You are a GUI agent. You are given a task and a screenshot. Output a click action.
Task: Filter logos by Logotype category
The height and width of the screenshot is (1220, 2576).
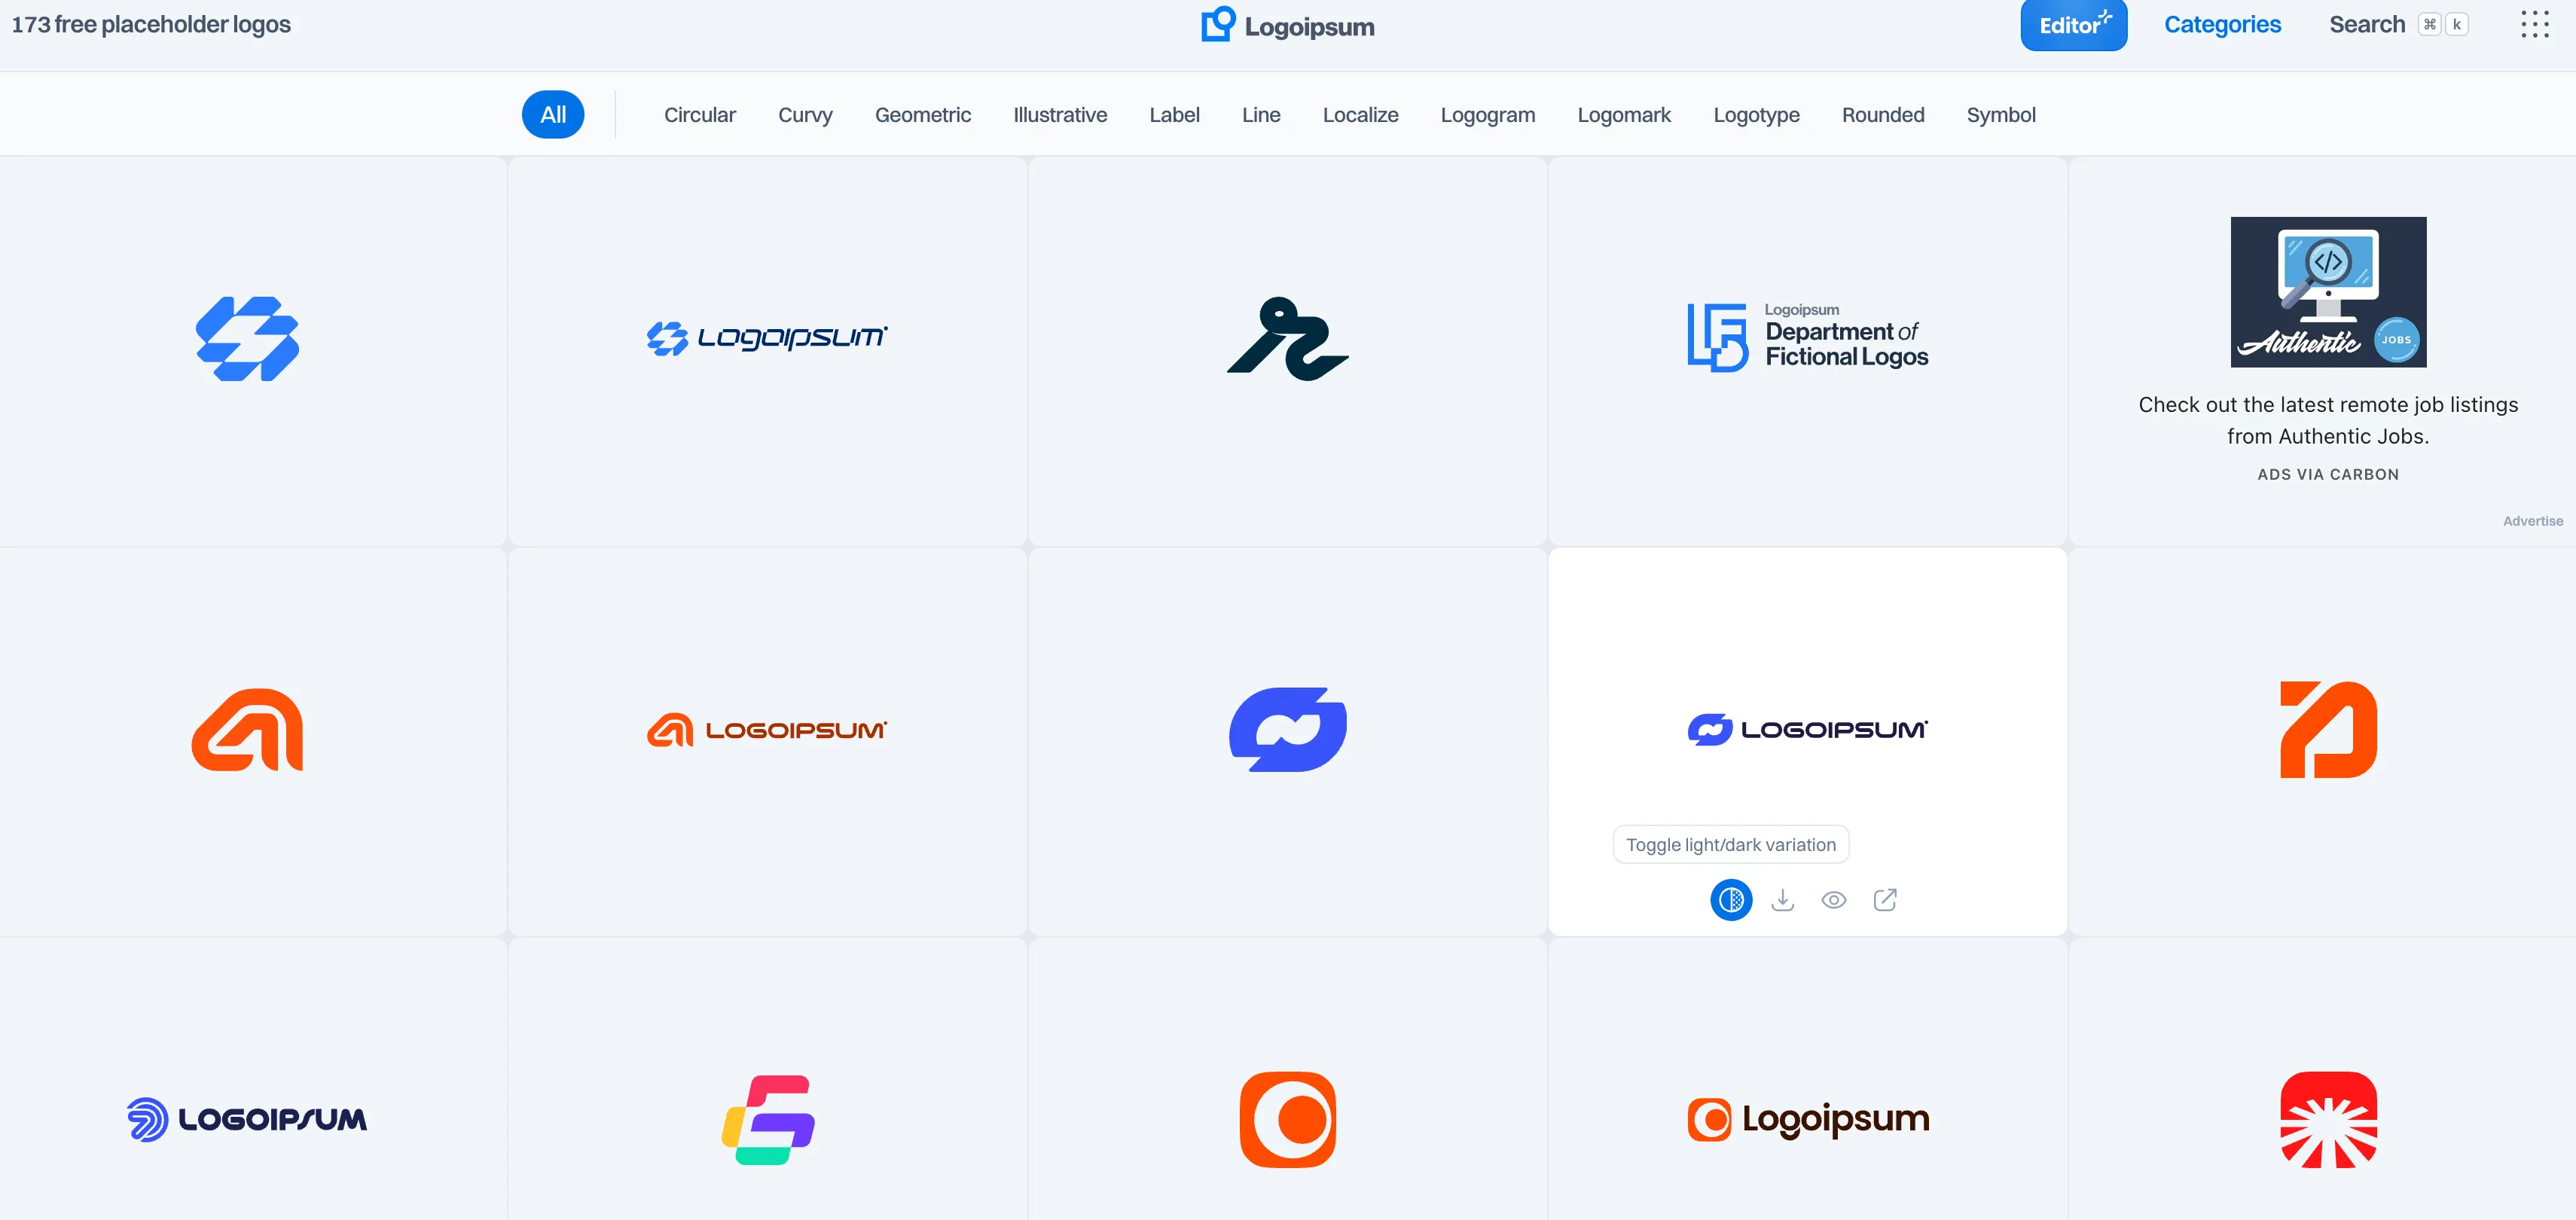click(x=1756, y=115)
